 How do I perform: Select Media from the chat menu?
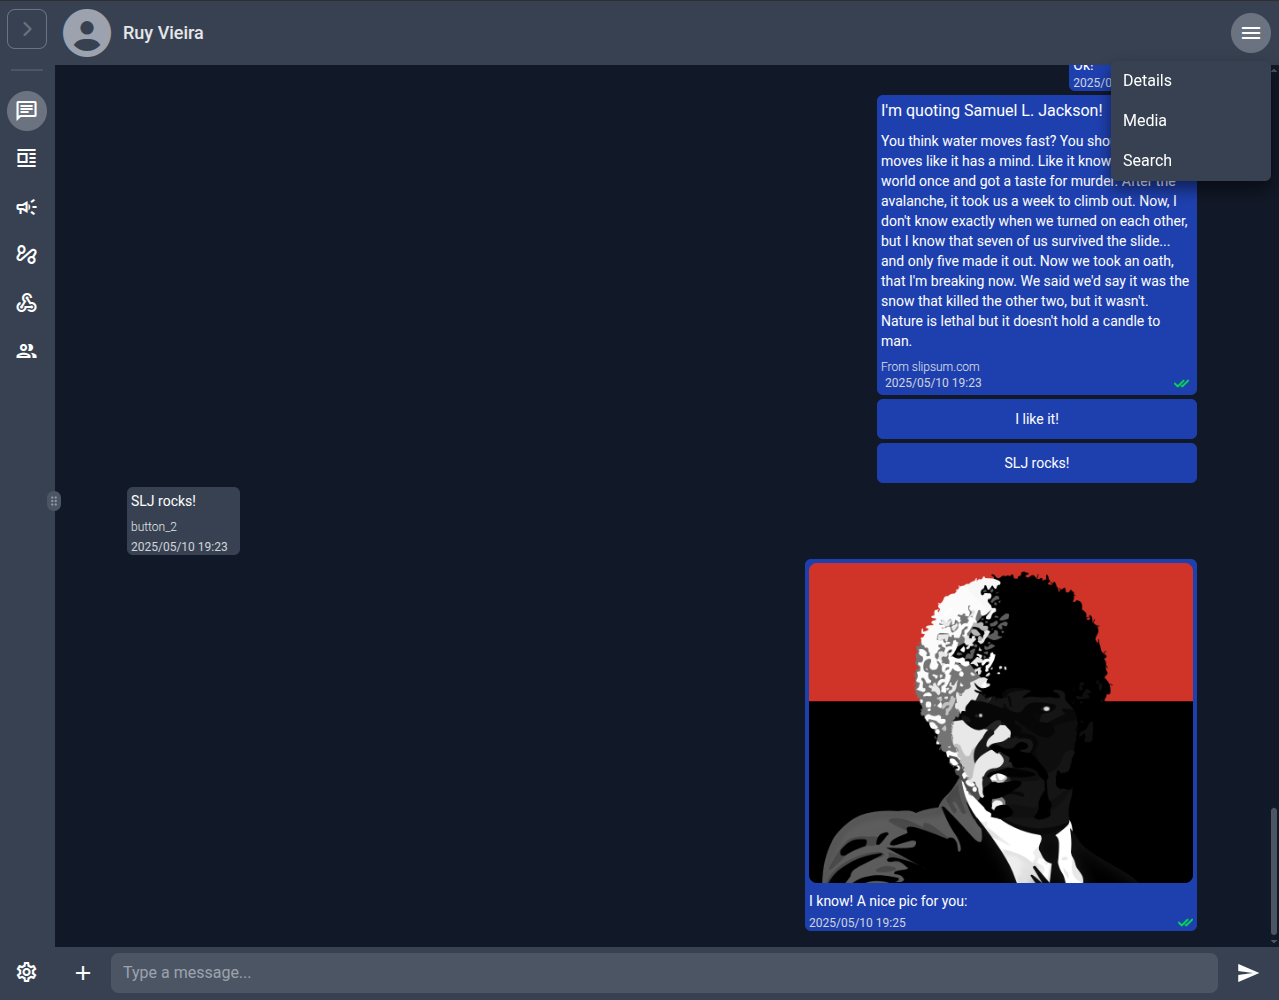pos(1145,121)
